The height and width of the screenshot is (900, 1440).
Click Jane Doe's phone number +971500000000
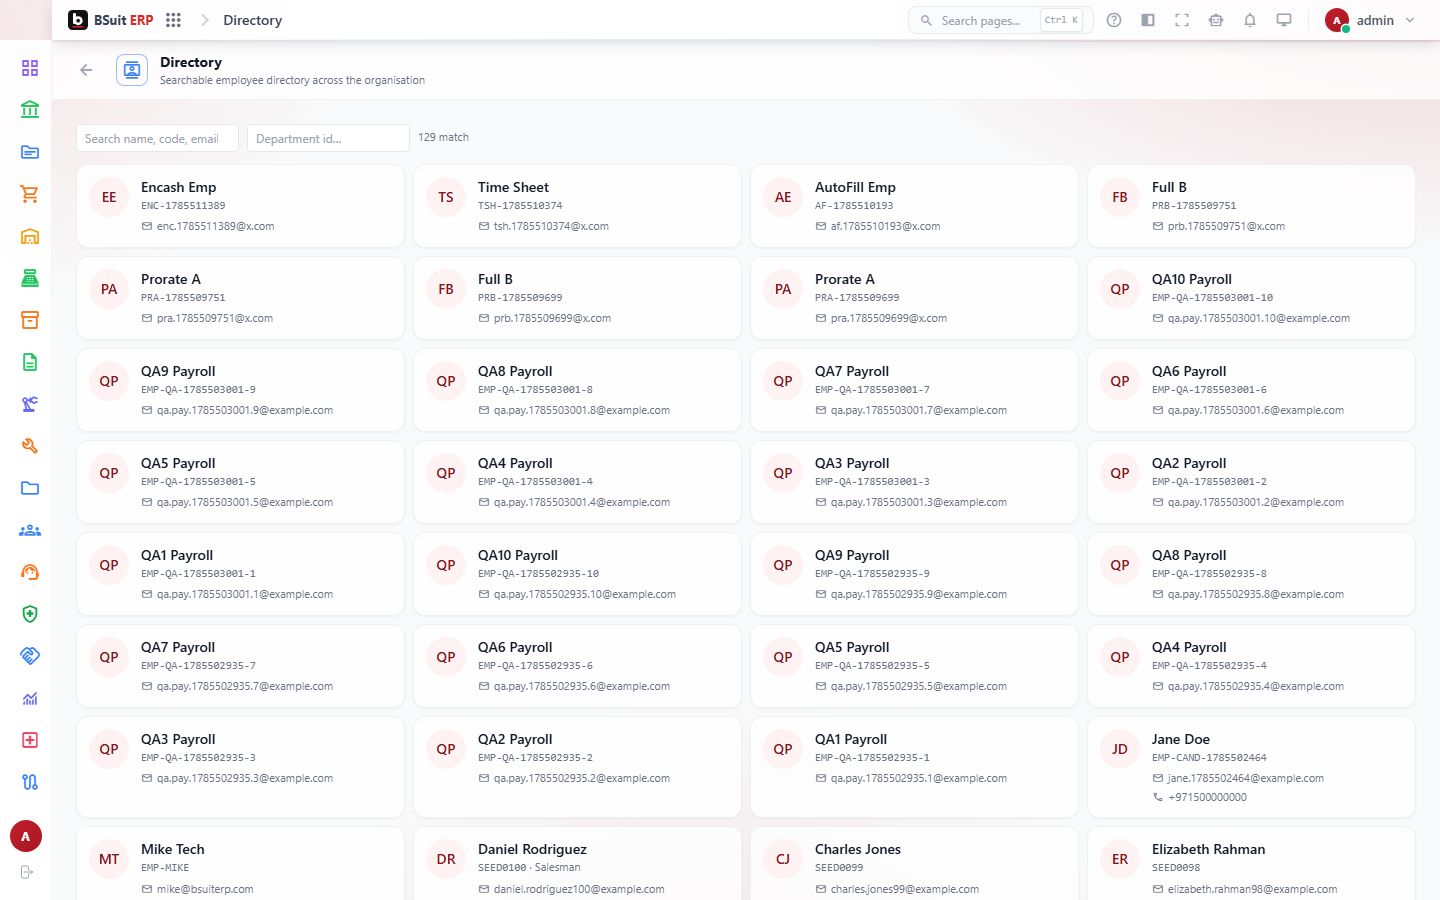(1207, 797)
